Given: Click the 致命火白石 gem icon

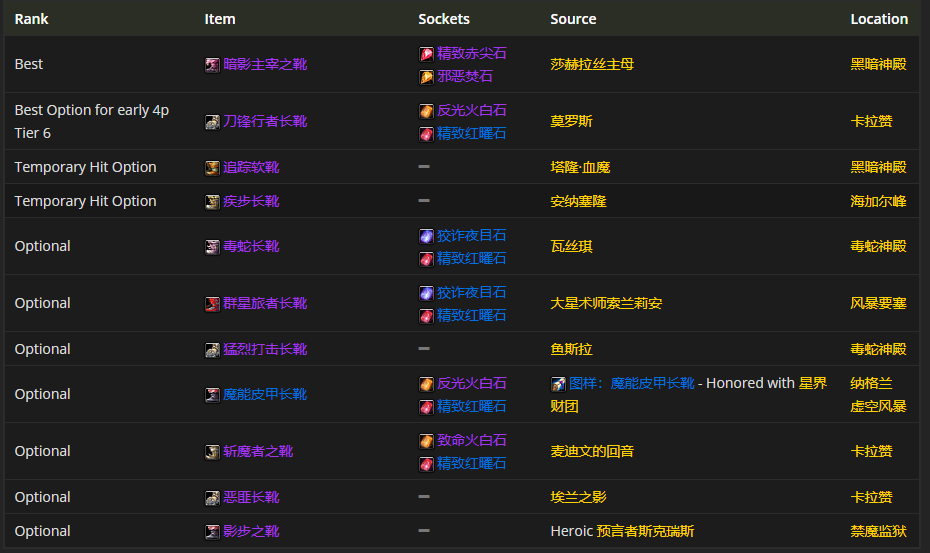Looking at the screenshot, I should pos(426,441).
